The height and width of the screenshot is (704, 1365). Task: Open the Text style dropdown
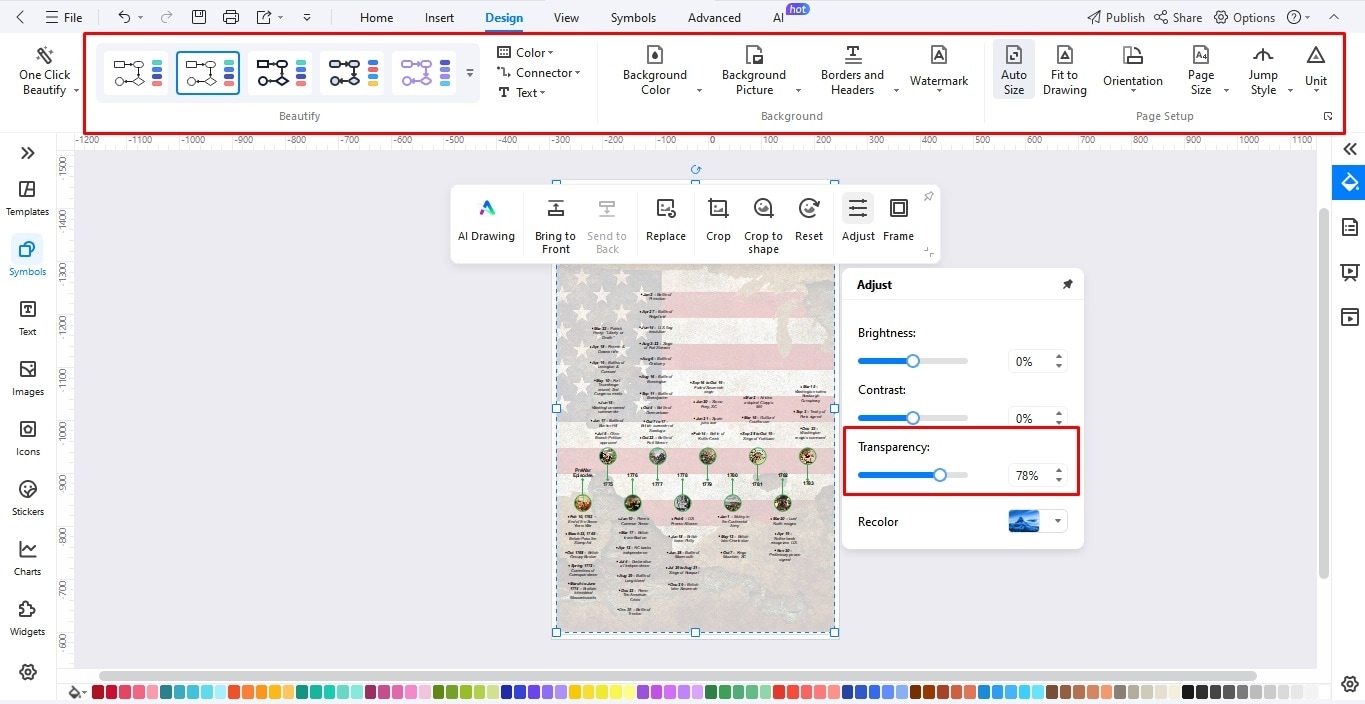522,93
